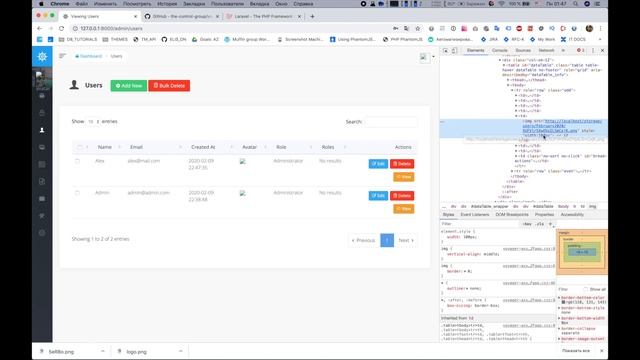Delete the Admin user
The height and width of the screenshot is (360, 640).
pos(402,196)
